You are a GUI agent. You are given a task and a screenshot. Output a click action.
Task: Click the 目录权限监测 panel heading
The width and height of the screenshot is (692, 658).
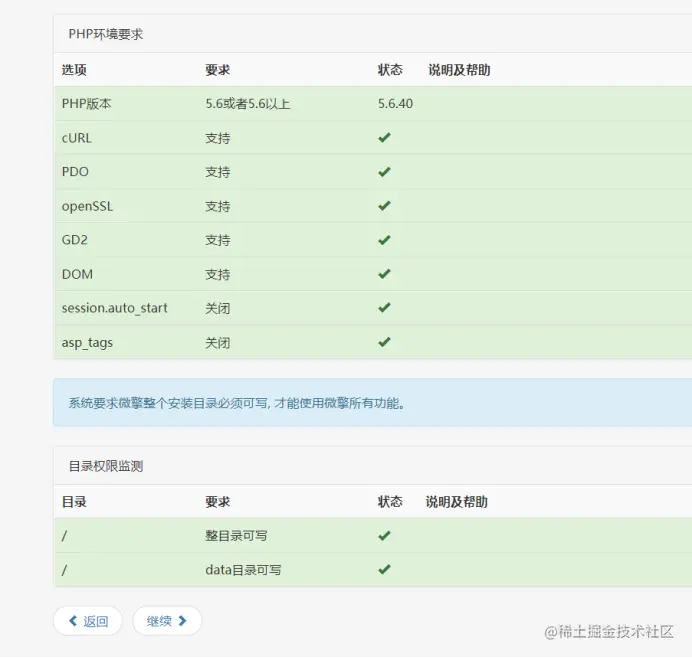tap(106, 466)
